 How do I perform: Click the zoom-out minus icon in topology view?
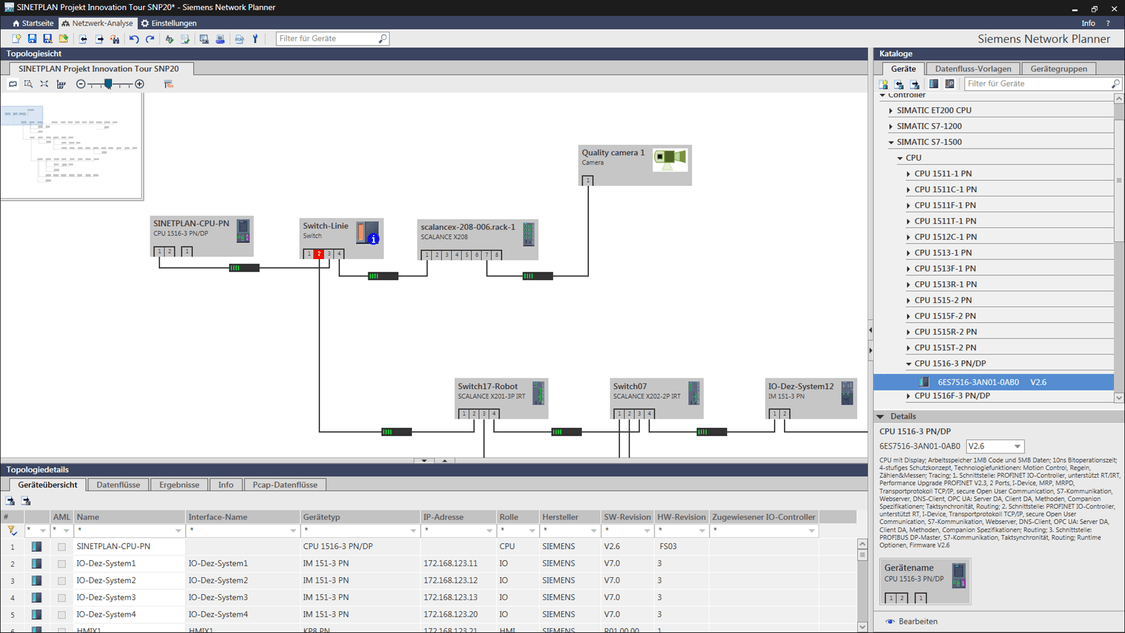click(81, 84)
